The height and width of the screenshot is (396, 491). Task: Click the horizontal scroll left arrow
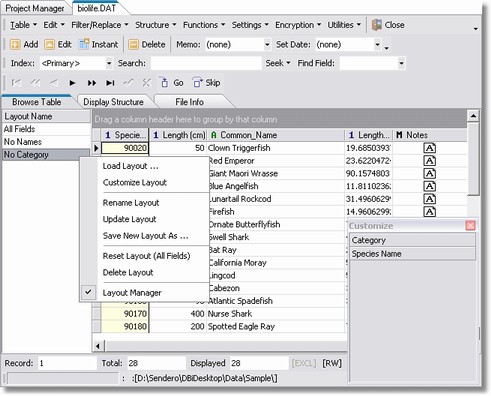click(x=98, y=346)
